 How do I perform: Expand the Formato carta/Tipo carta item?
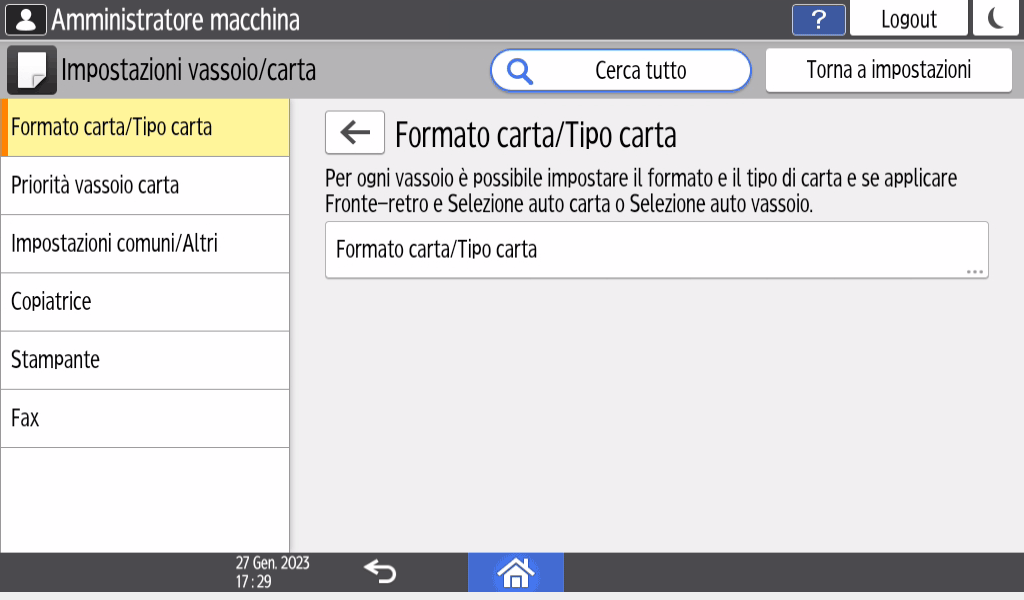(656, 249)
